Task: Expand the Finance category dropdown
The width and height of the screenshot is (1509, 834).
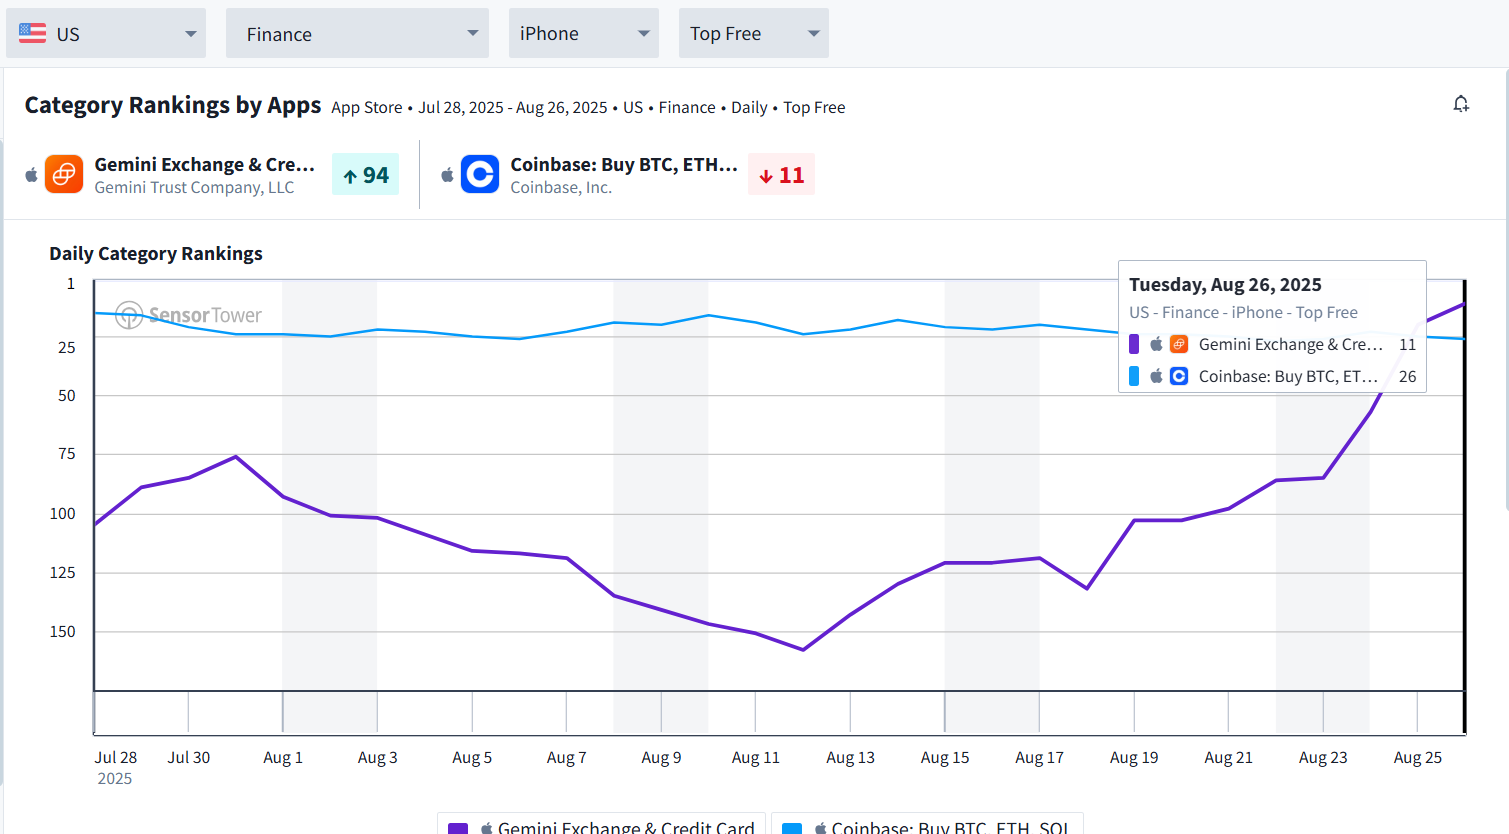Action: click(x=357, y=33)
